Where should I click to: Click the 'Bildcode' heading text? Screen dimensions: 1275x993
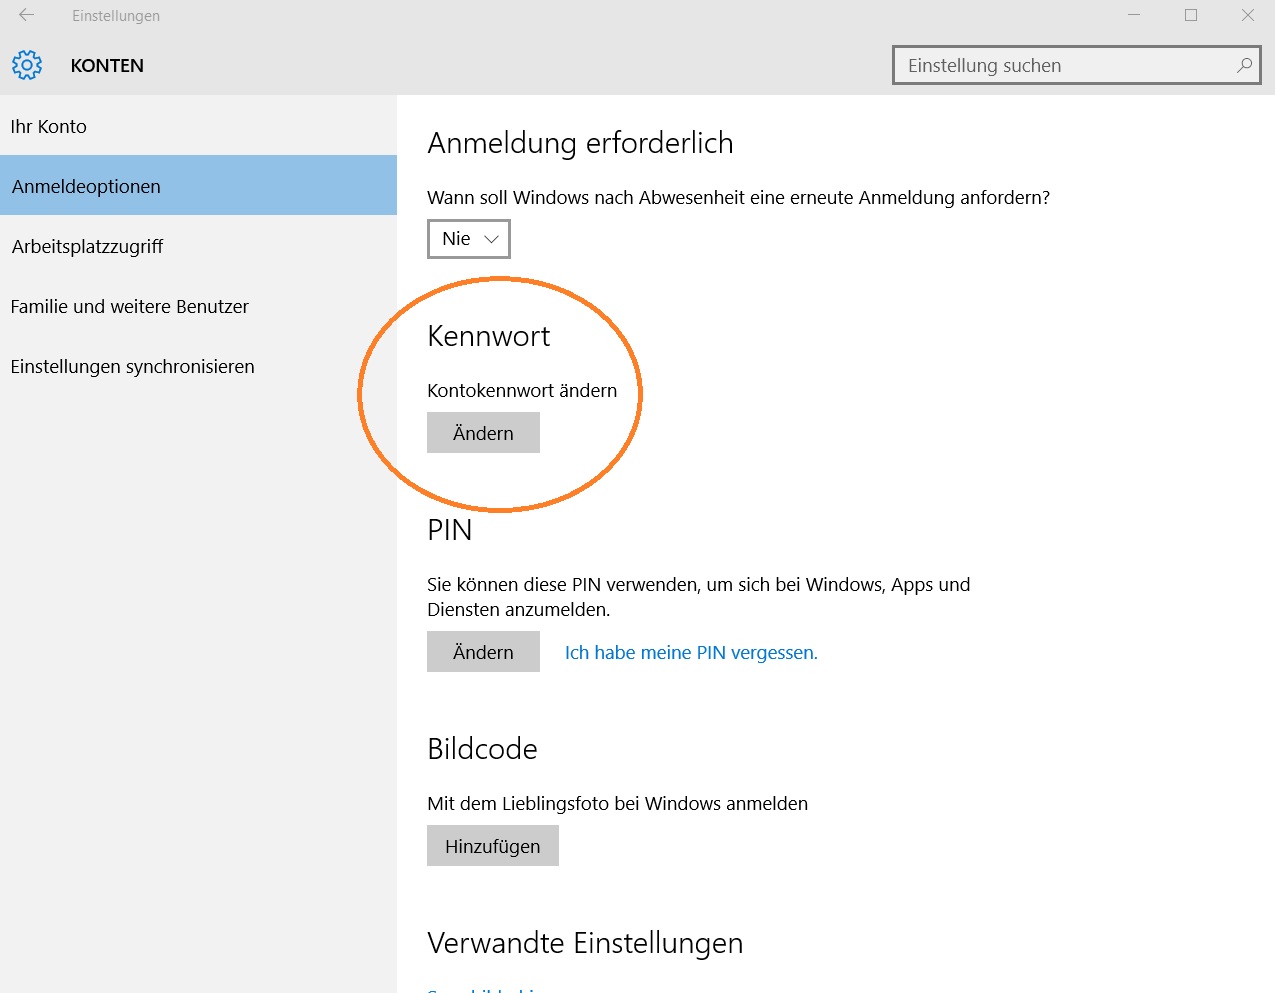[x=482, y=749]
